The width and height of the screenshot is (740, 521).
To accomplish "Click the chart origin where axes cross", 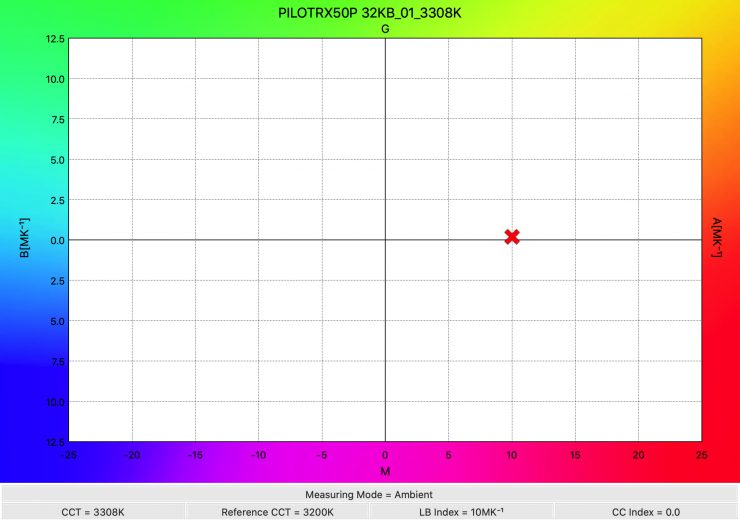I will [385, 240].
